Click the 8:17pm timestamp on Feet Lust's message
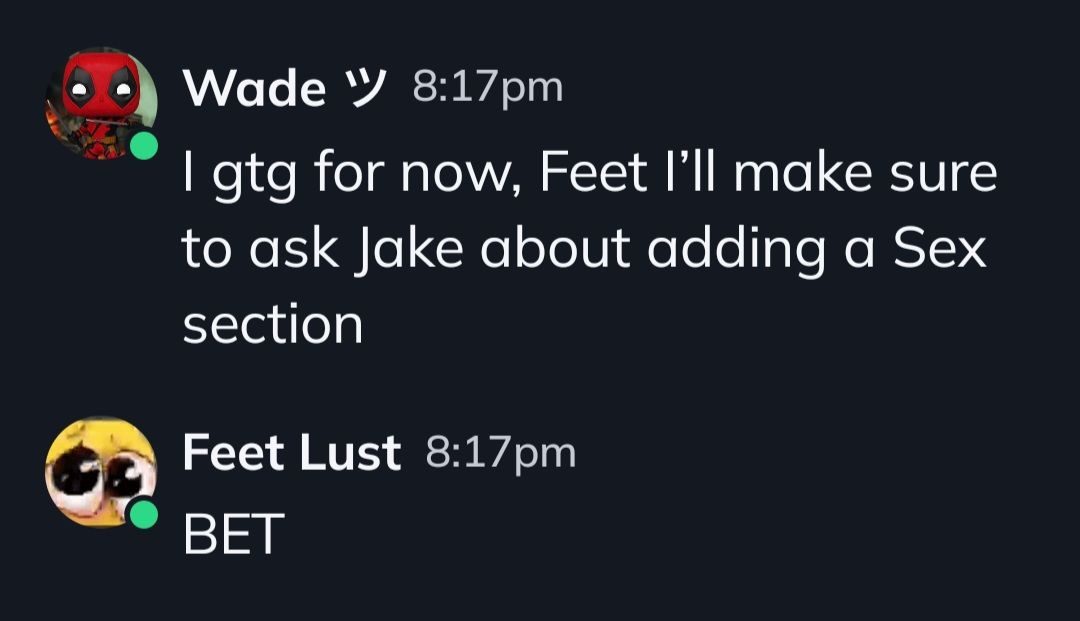Viewport: 1080px width, 621px height. click(x=501, y=453)
